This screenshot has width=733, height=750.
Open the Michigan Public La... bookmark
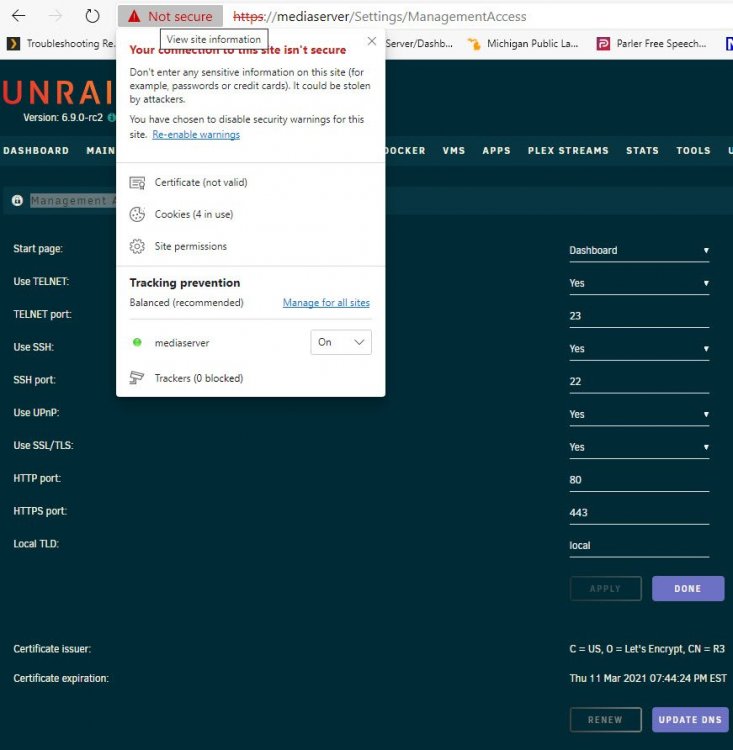(x=522, y=44)
